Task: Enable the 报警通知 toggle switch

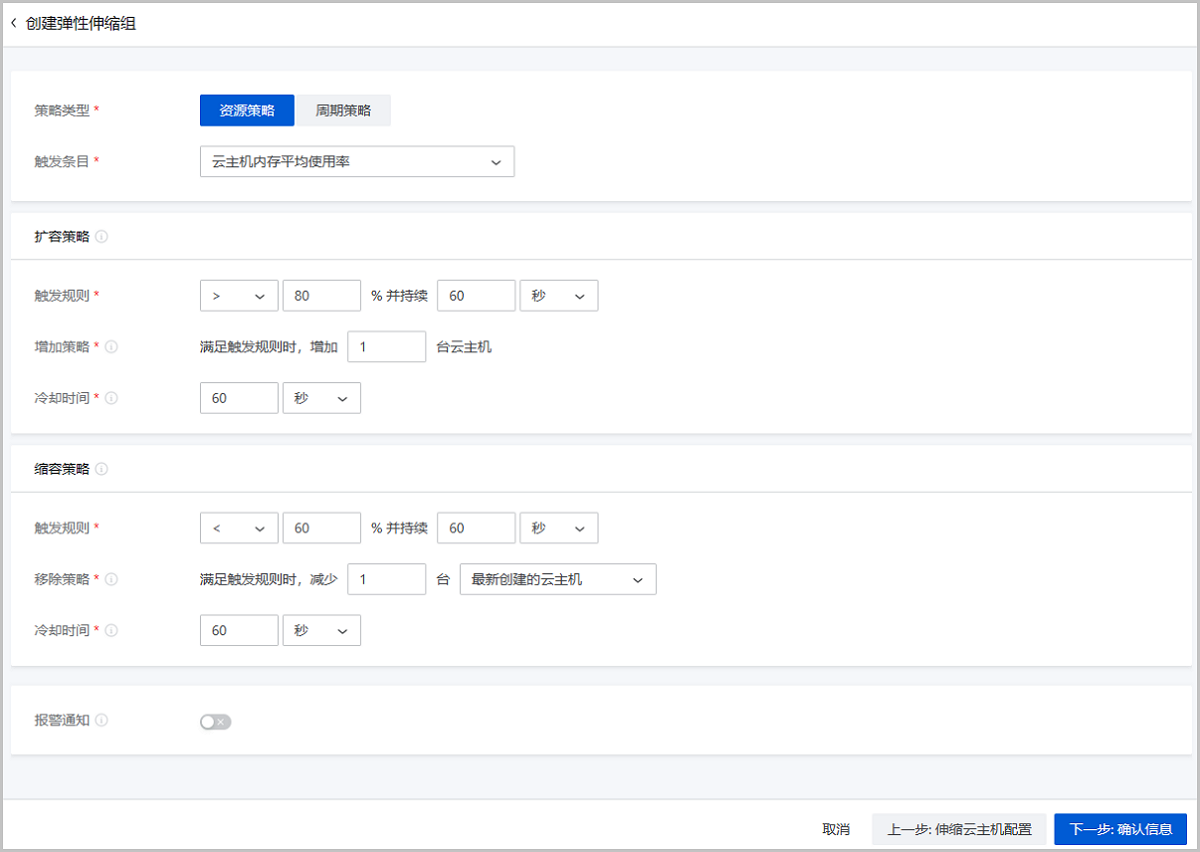Action: point(215,722)
